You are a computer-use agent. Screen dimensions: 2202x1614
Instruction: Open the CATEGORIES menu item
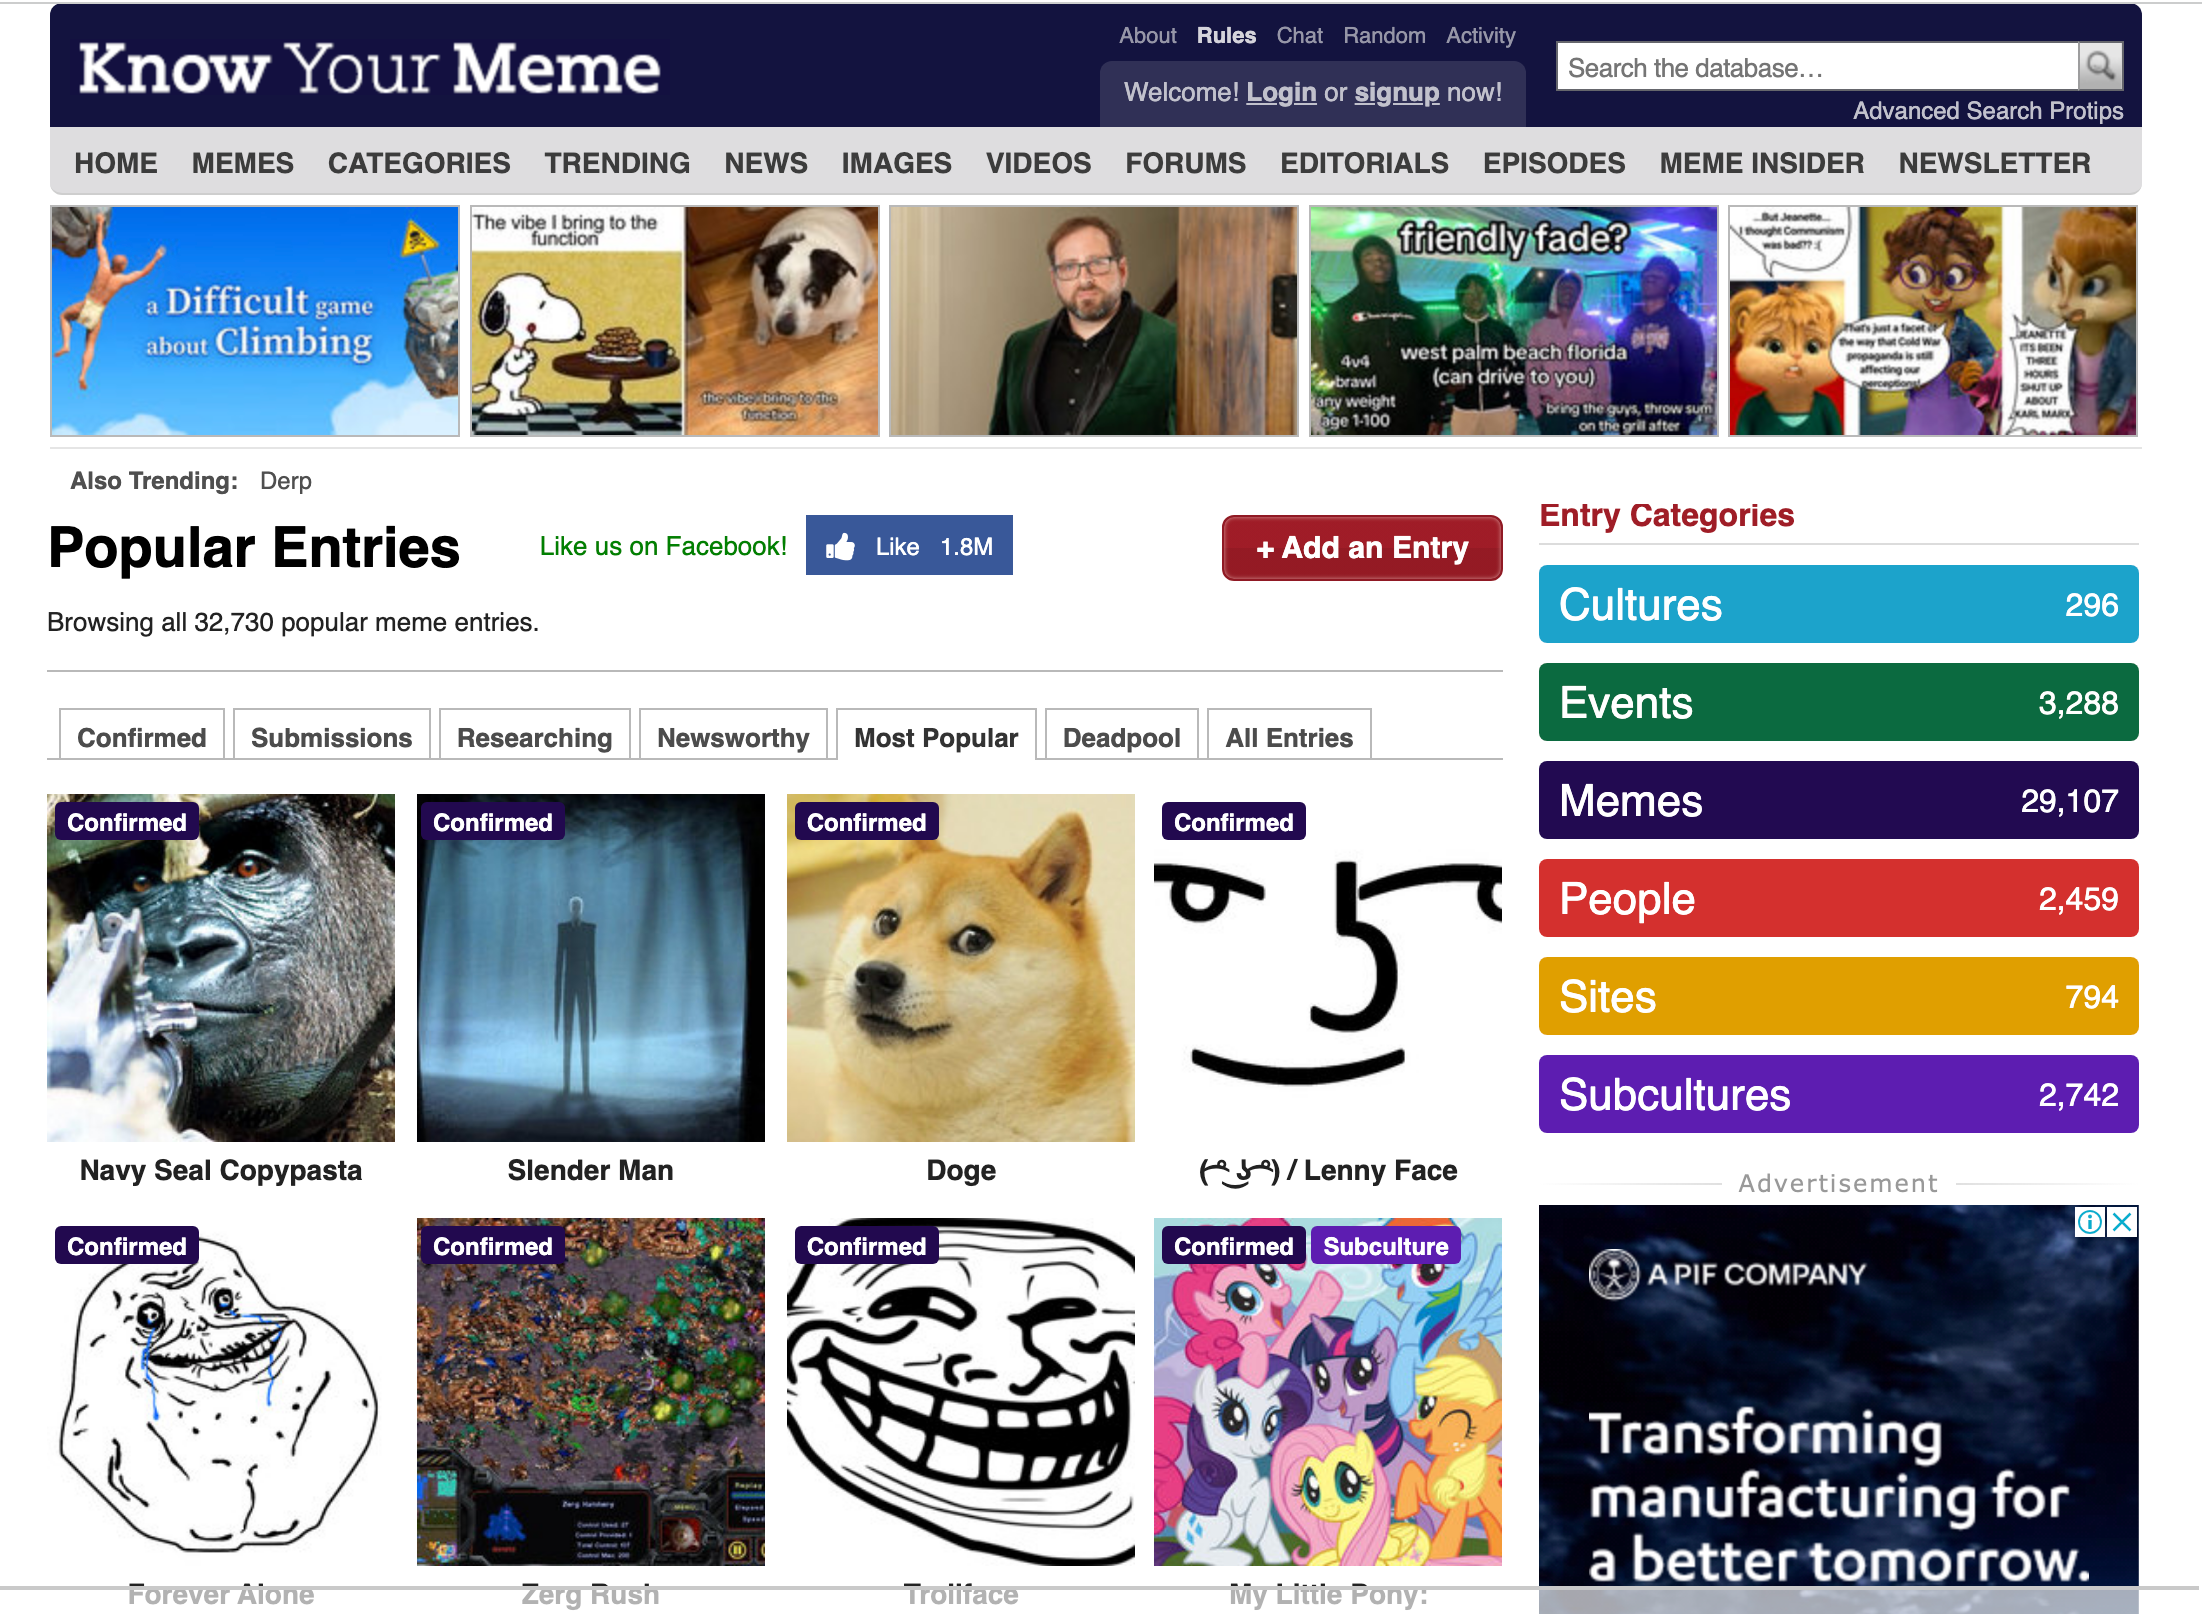click(419, 163)
